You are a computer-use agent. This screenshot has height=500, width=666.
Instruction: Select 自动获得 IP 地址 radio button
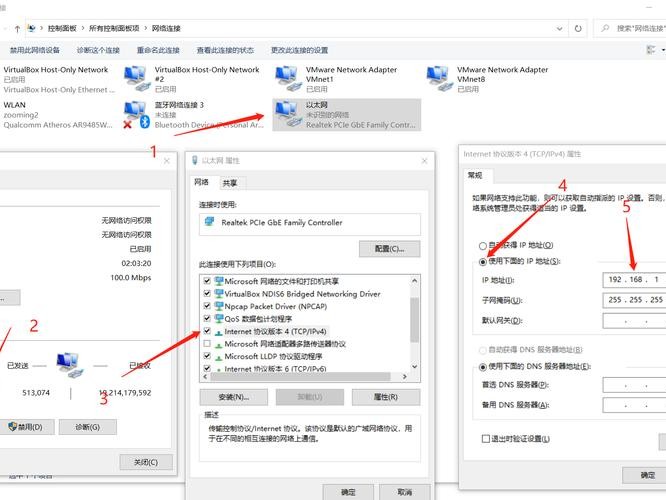[x=483, y=246]
